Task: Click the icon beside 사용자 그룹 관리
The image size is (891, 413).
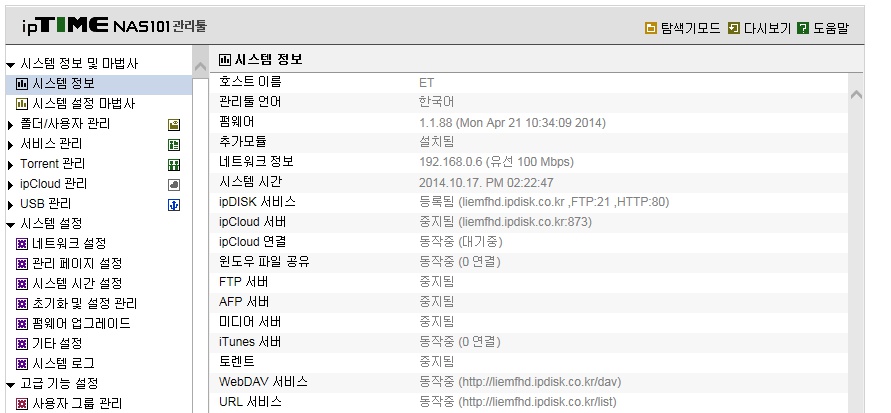Action: pos(22,404)
